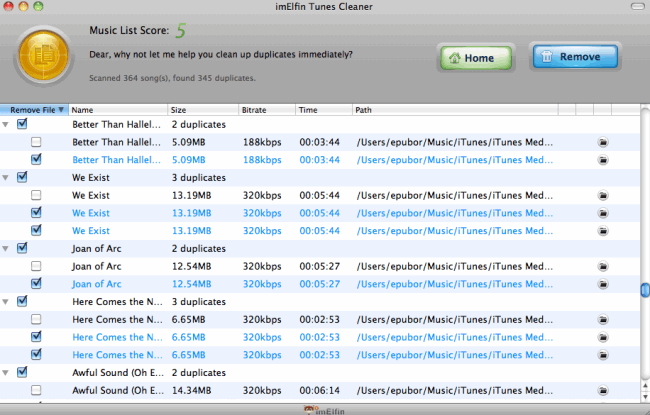Click path of unchecked We Exist row

(454, 195)
